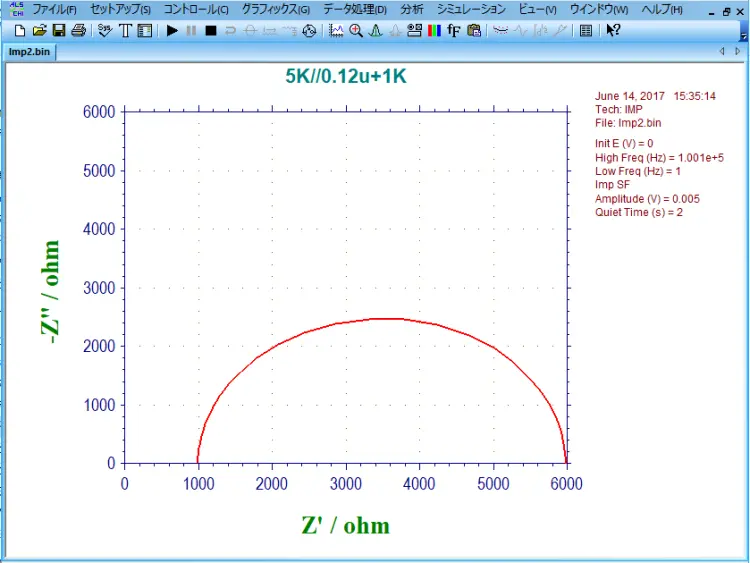Open the Color settings RGB icon
Screen dimensions: 750x563
click(434, 31)
